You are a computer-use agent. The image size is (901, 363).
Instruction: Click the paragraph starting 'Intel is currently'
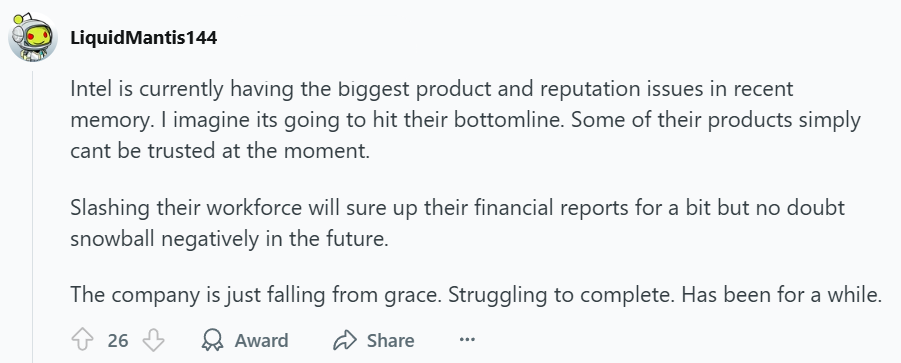(x=465, y=120)
